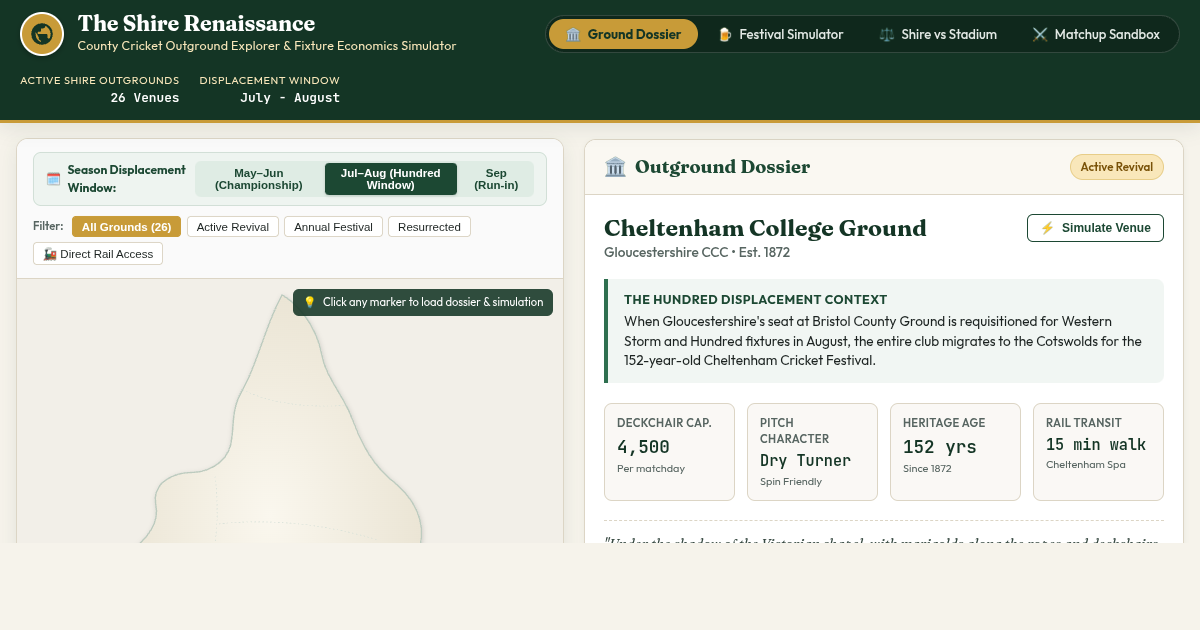Screen dimensions: 1200x630
Task: Click the Simulate Venue button
Action: [x=1095, y=228]
